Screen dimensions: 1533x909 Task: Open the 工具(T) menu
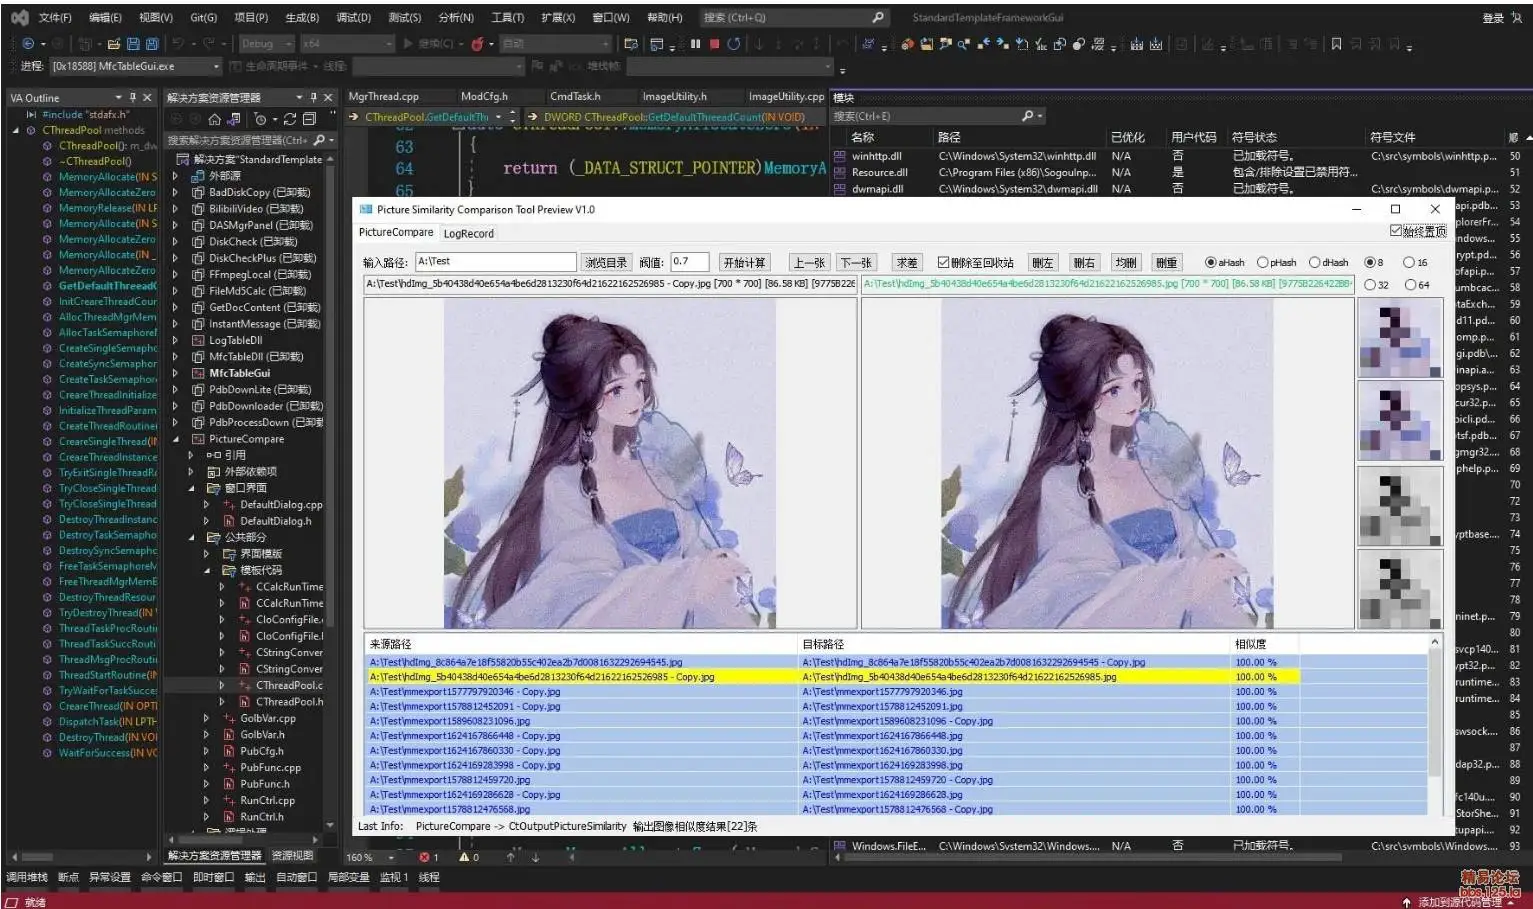(507, 17)
